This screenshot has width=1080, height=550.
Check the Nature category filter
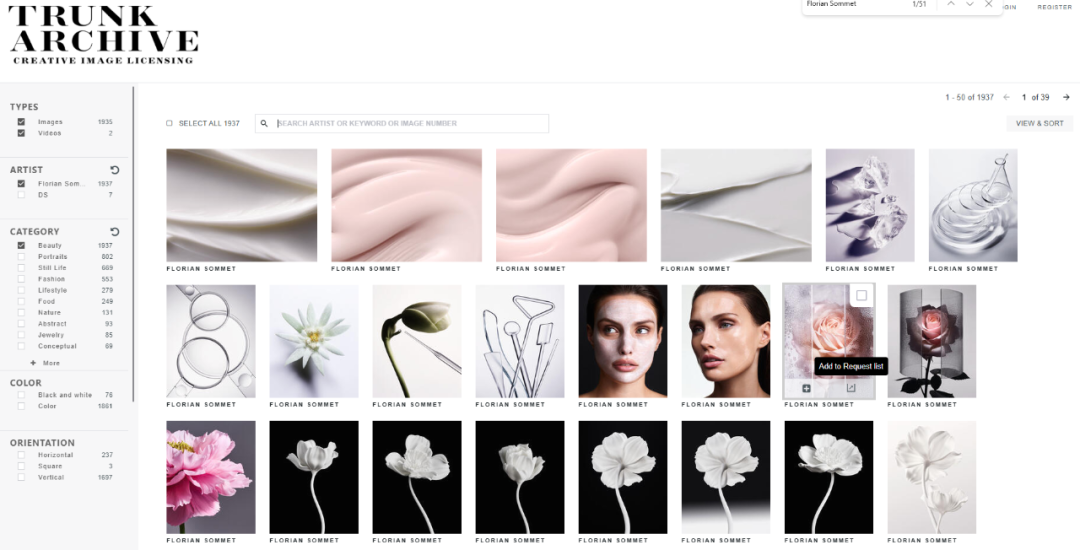click(21, 313)
